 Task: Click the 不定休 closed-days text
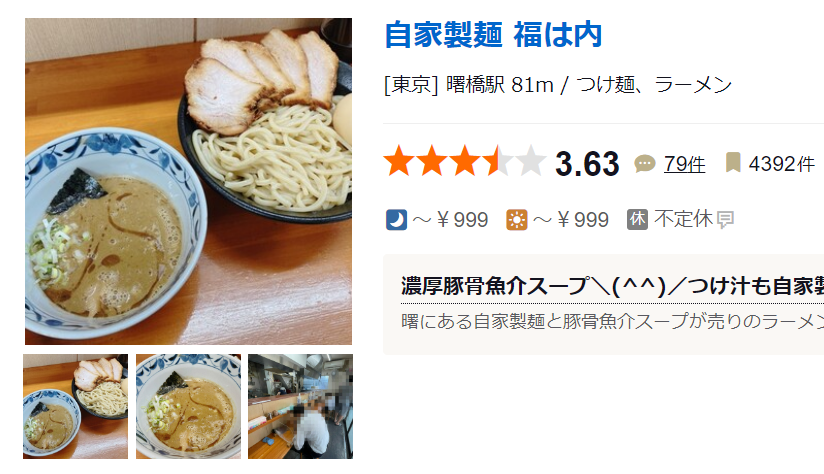click(x=683, y=219)
